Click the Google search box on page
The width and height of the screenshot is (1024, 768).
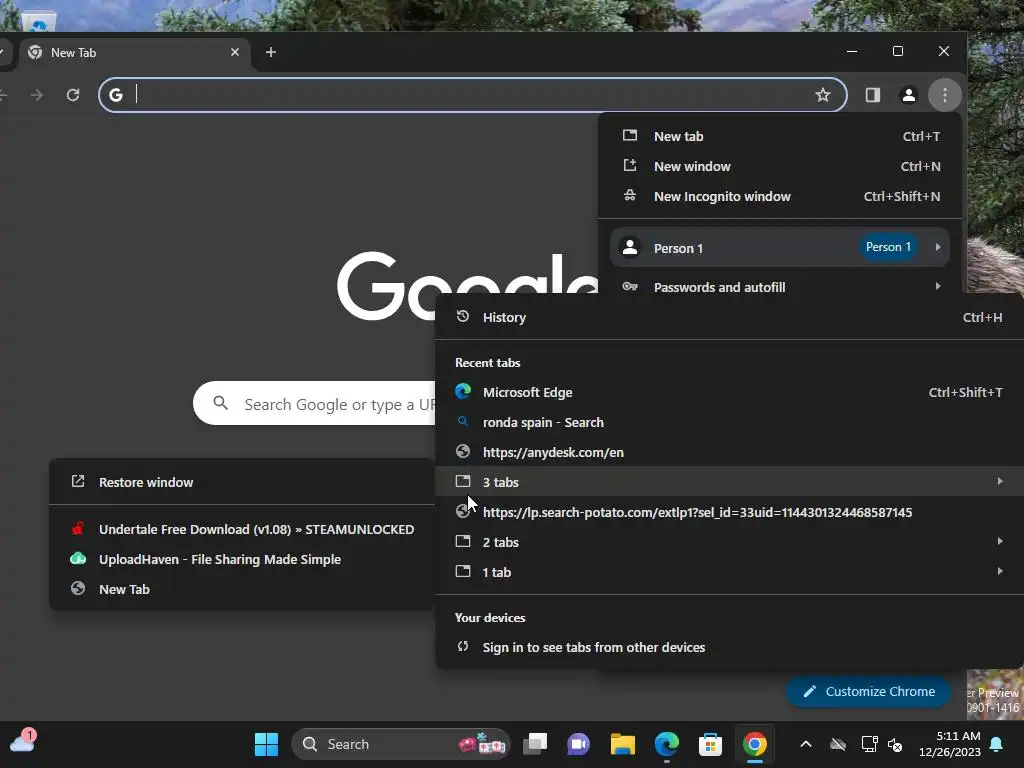(x=315, y=404)
